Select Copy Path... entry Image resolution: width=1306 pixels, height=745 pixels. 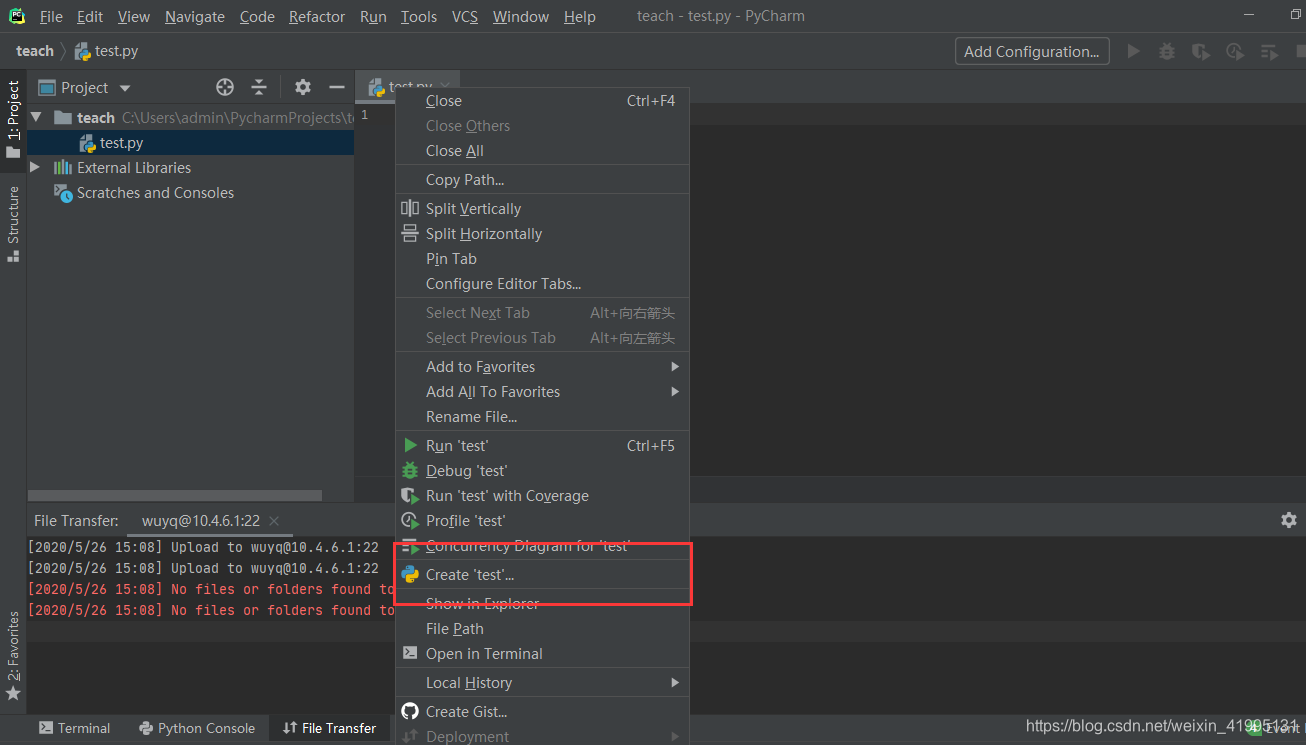point(543,180)
